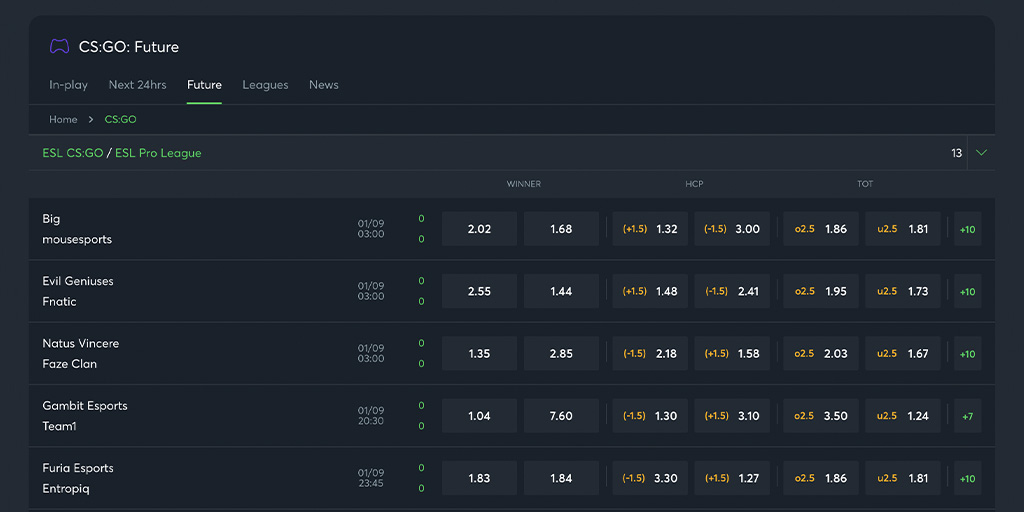Screen dimensions: 1024x512
Task: Click the Gambit Esports team name
Action: (85, 406)
